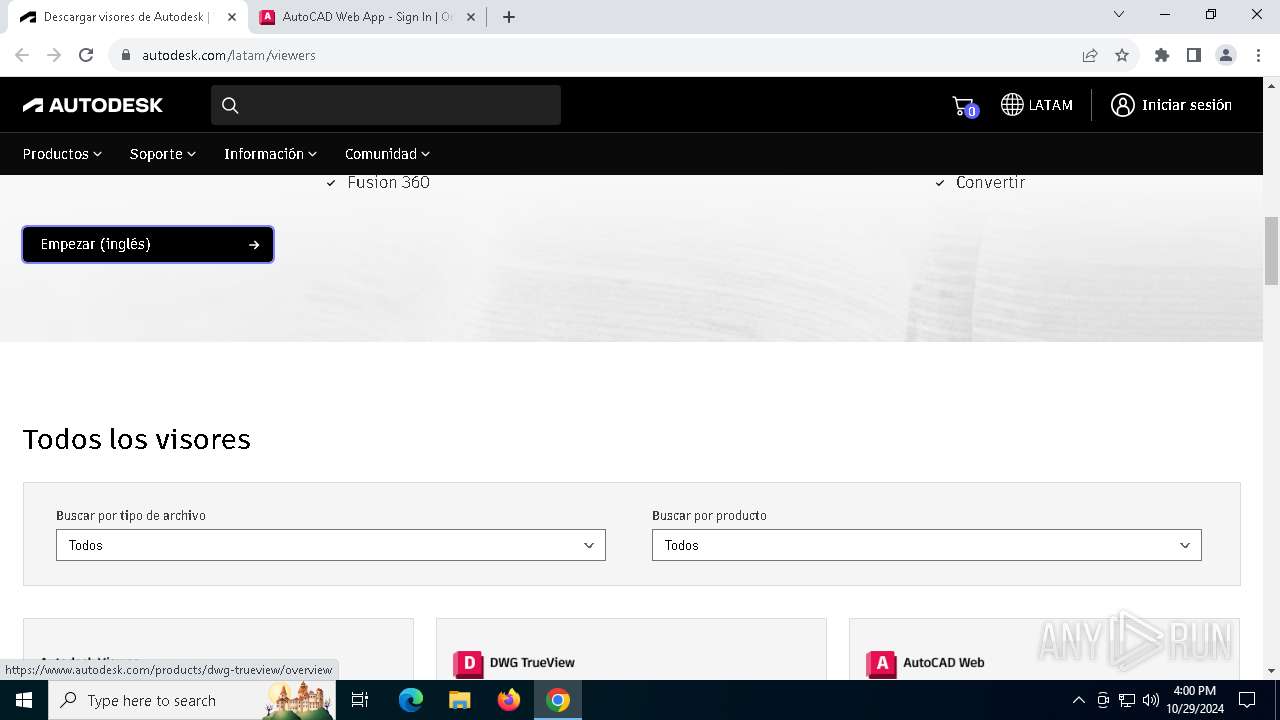Click the network icon in the system tray
The height and width of the screenshot is (720, 1280).
[1127, 700]
